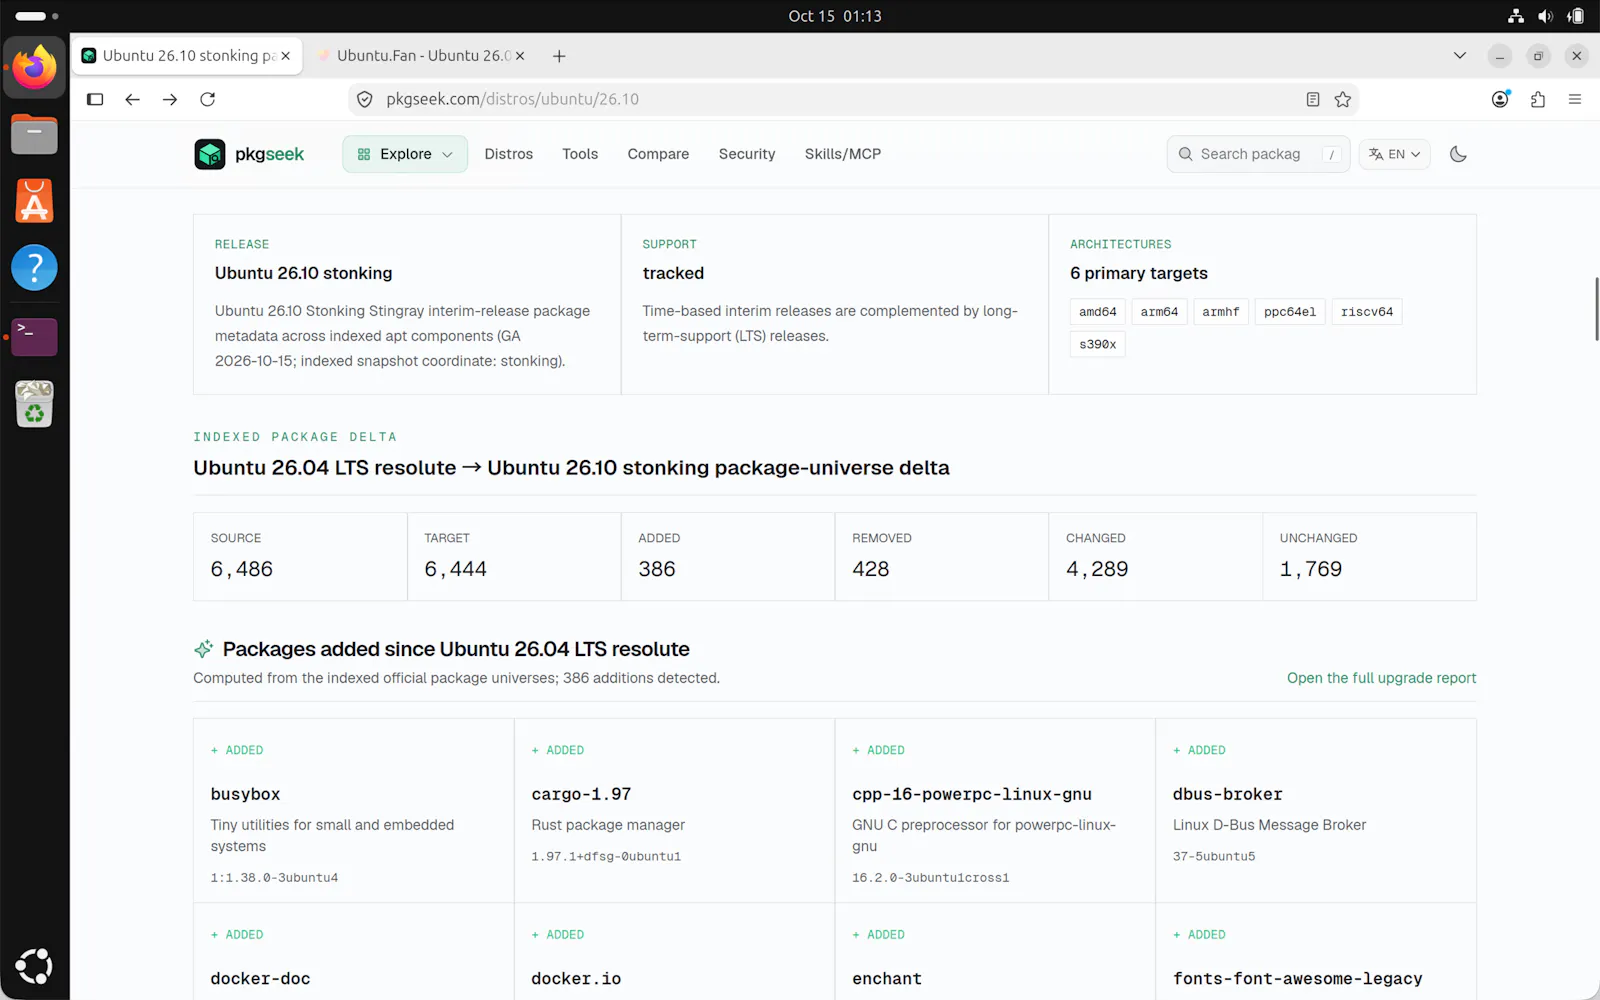
Task: Toggle dark mode moon icon
Action: click(x=1458, y=154)
